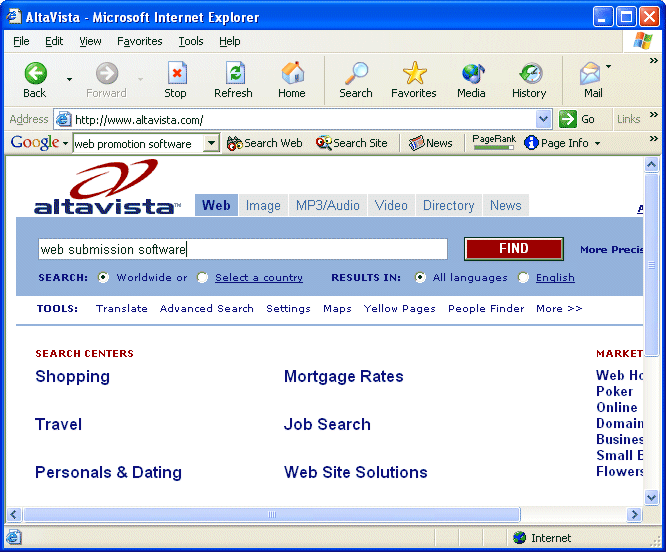
Task: Click the PageRank indicator
Action: pos(494,142)
